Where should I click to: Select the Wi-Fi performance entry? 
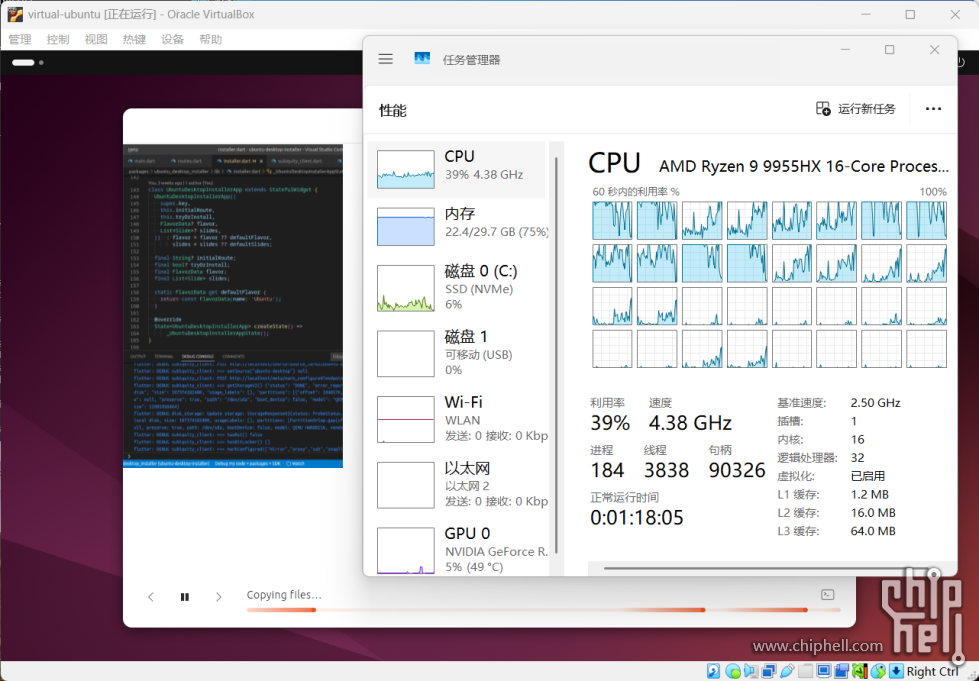tap(458, 418)
